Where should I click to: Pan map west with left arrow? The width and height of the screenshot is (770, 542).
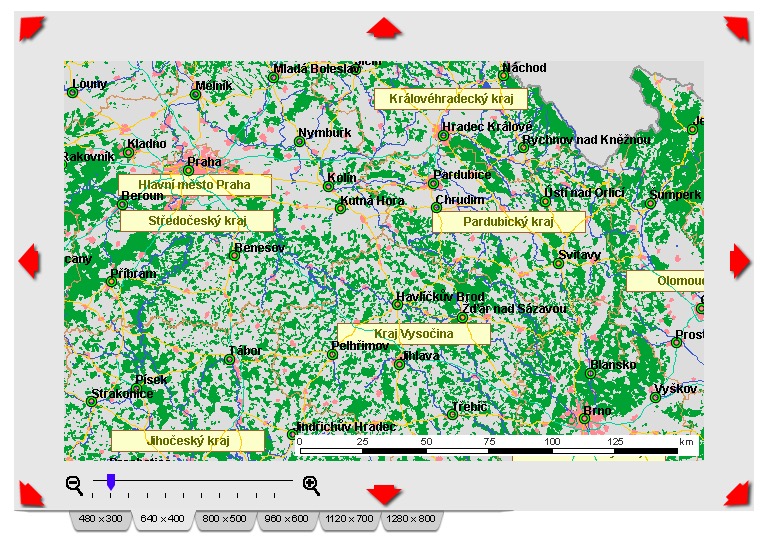[29, 261]
